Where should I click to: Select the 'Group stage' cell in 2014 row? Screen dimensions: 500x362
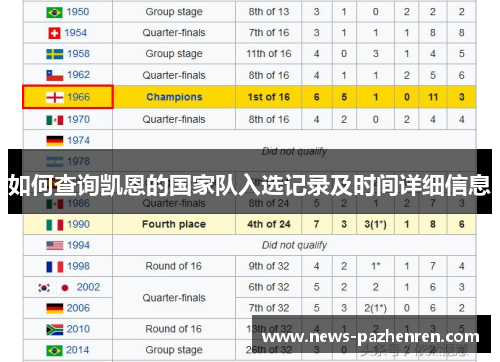[174, 350]
